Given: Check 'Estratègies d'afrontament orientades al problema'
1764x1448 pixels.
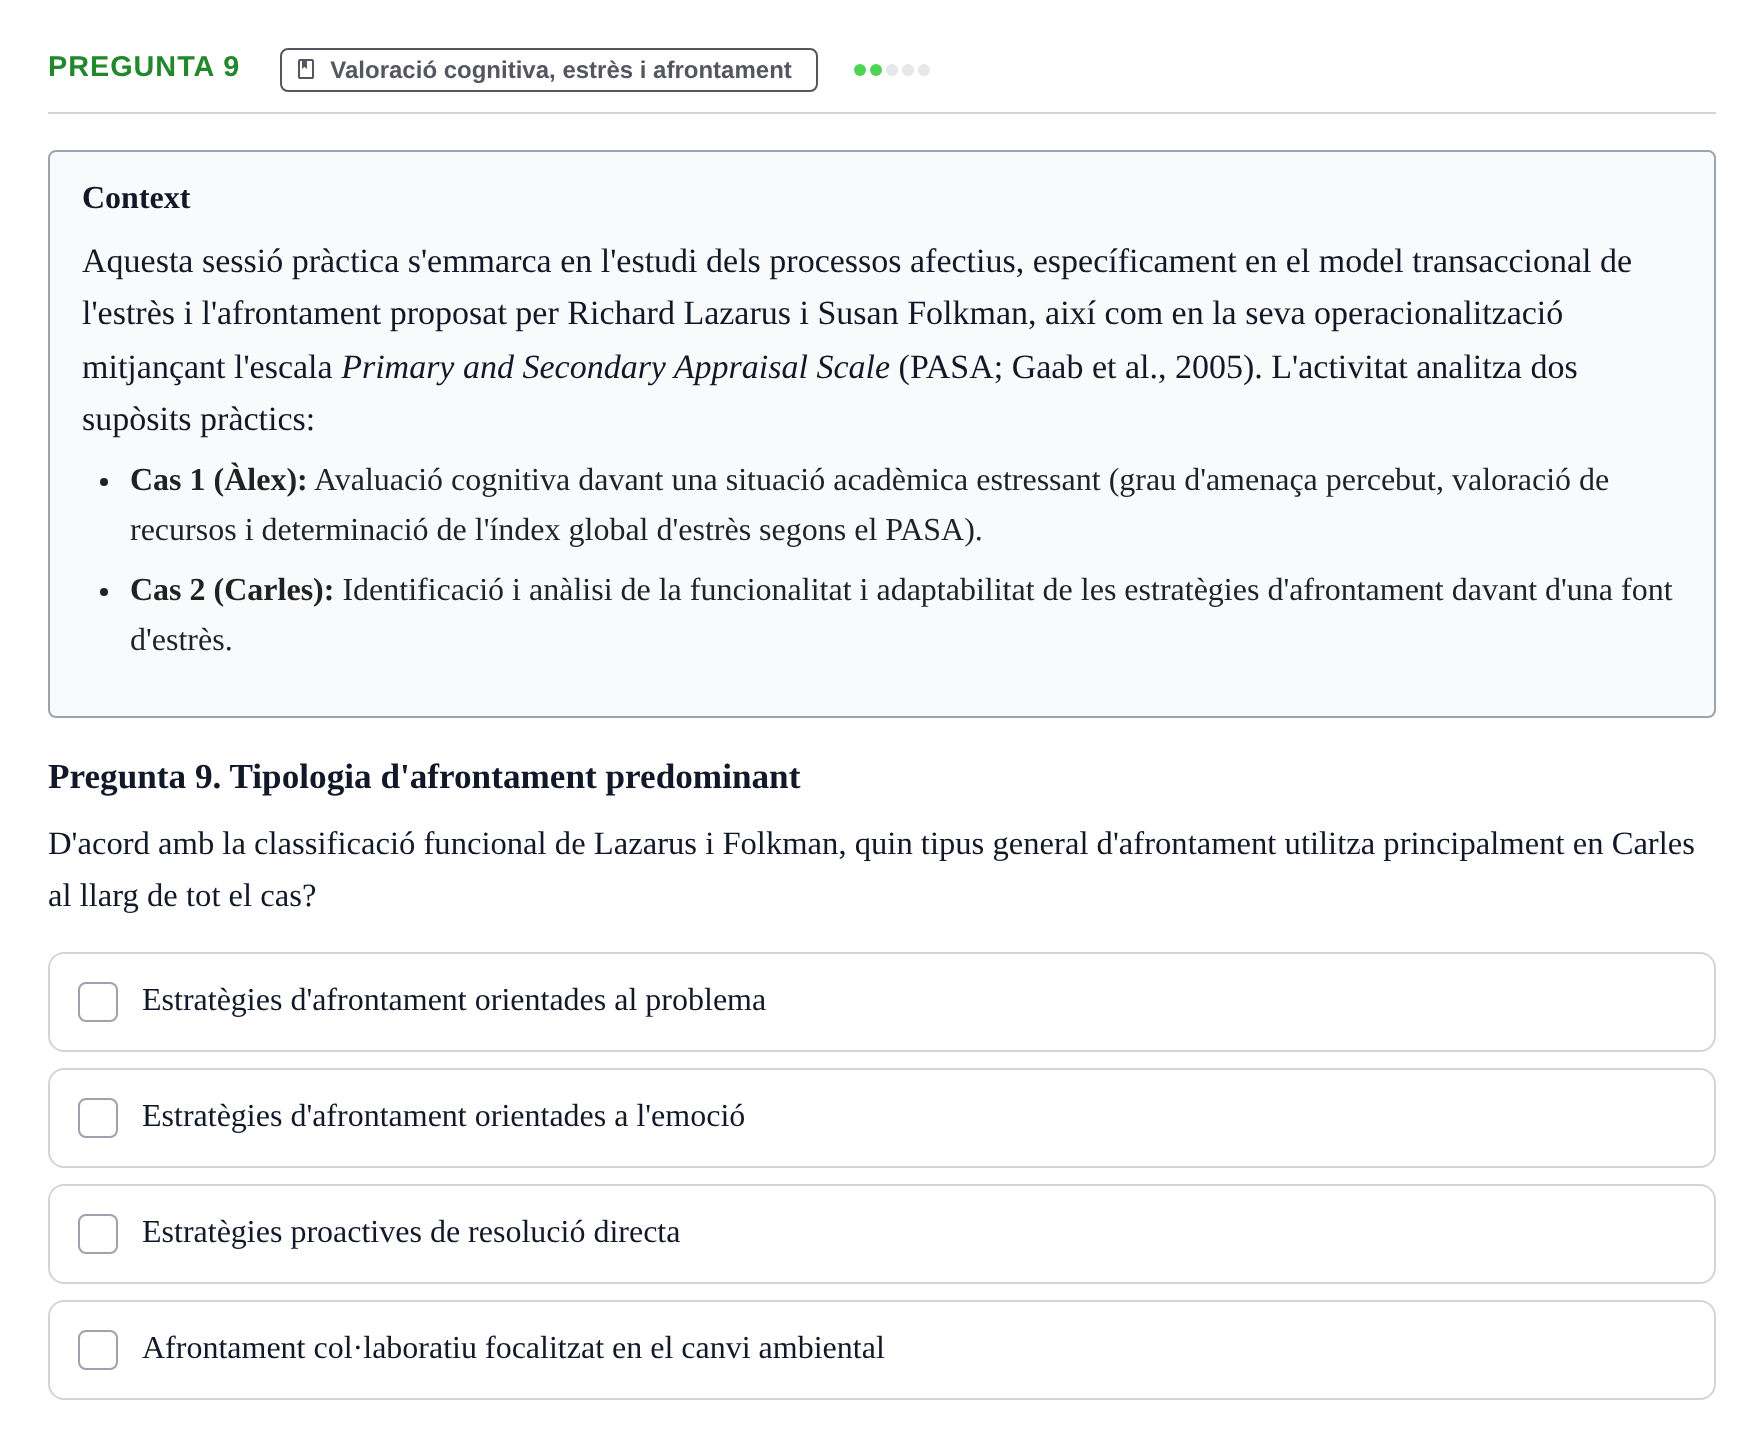Looking at the screenshot, I should coord(98,1002).
